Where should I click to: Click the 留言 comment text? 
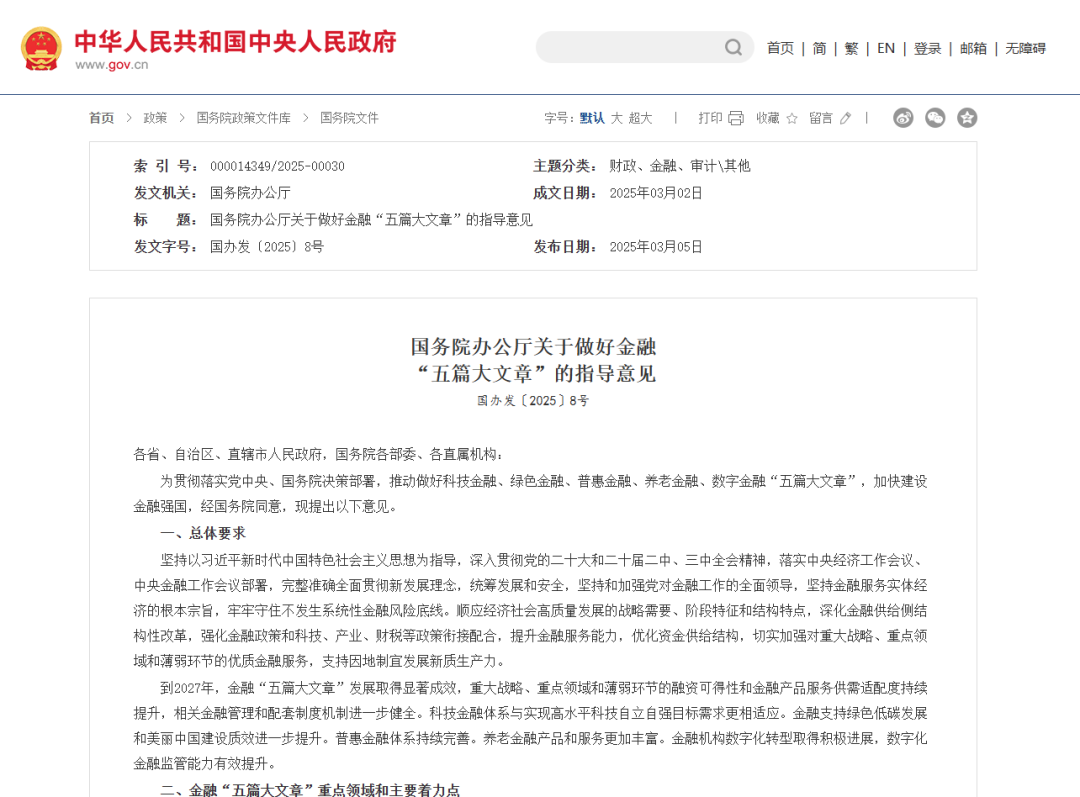click(820, 118)
